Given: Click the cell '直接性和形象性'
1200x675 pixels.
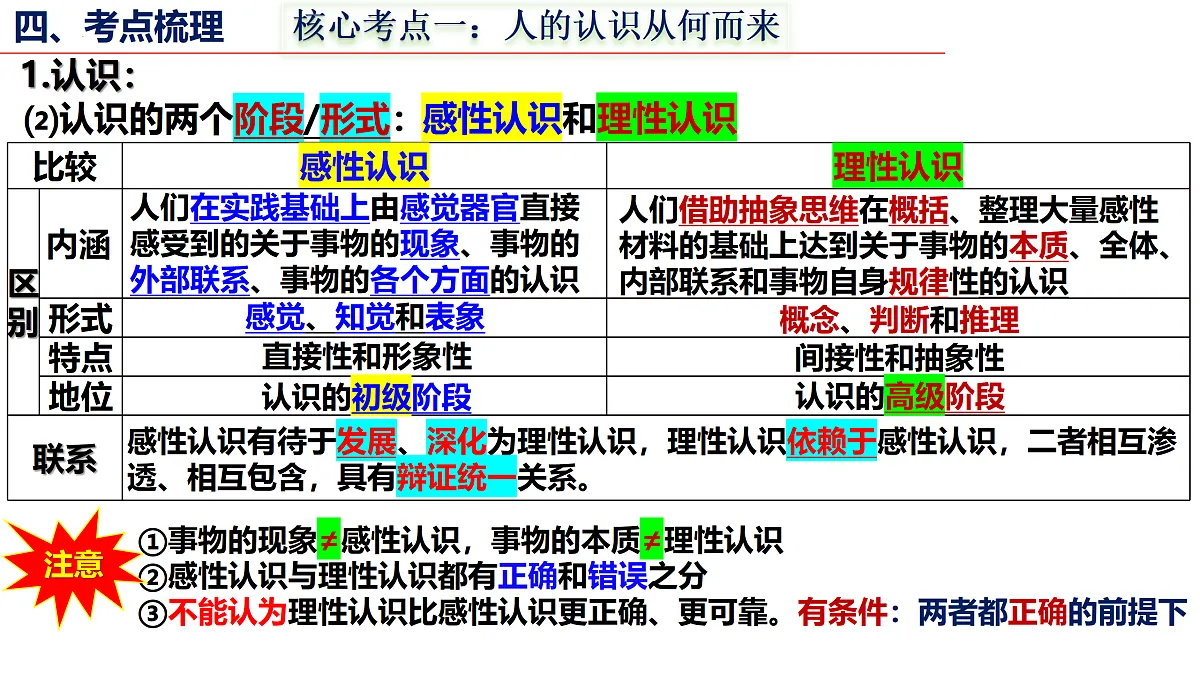Looking at the screenshot, I should 366,356.
